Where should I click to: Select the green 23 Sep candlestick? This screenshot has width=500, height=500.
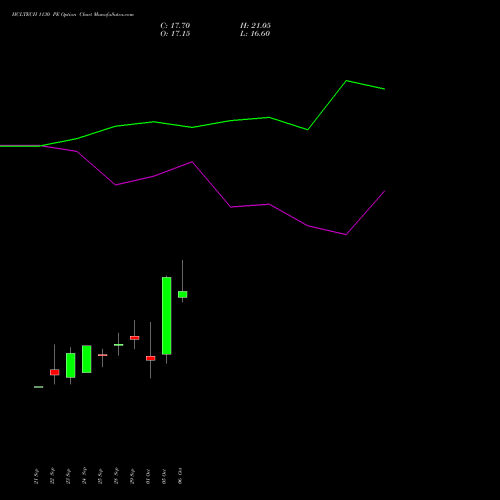(x=71, y=365)
